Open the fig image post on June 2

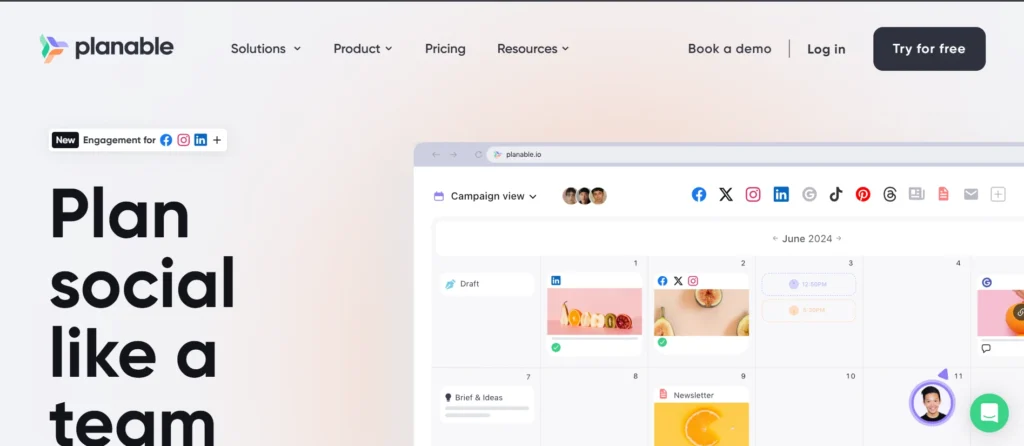(701, 313)
